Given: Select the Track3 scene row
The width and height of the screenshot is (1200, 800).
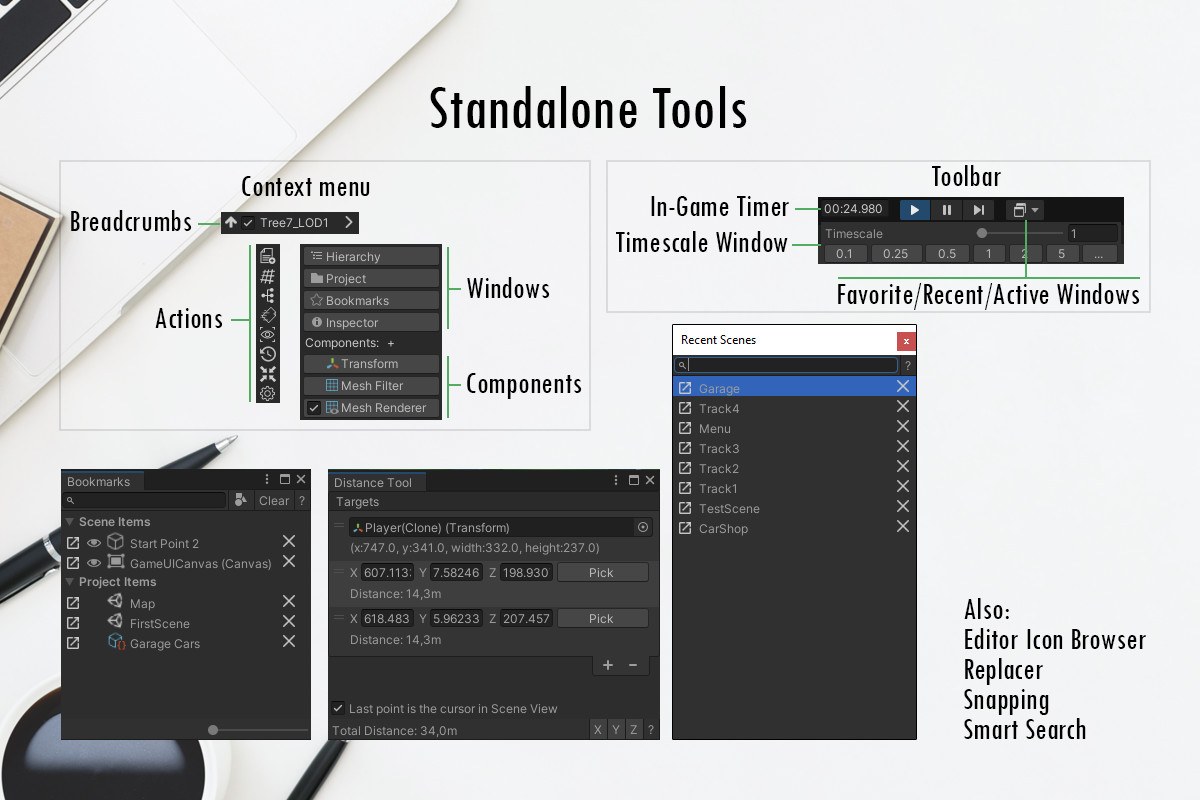Looking at the screenshot, I should 794,448.
